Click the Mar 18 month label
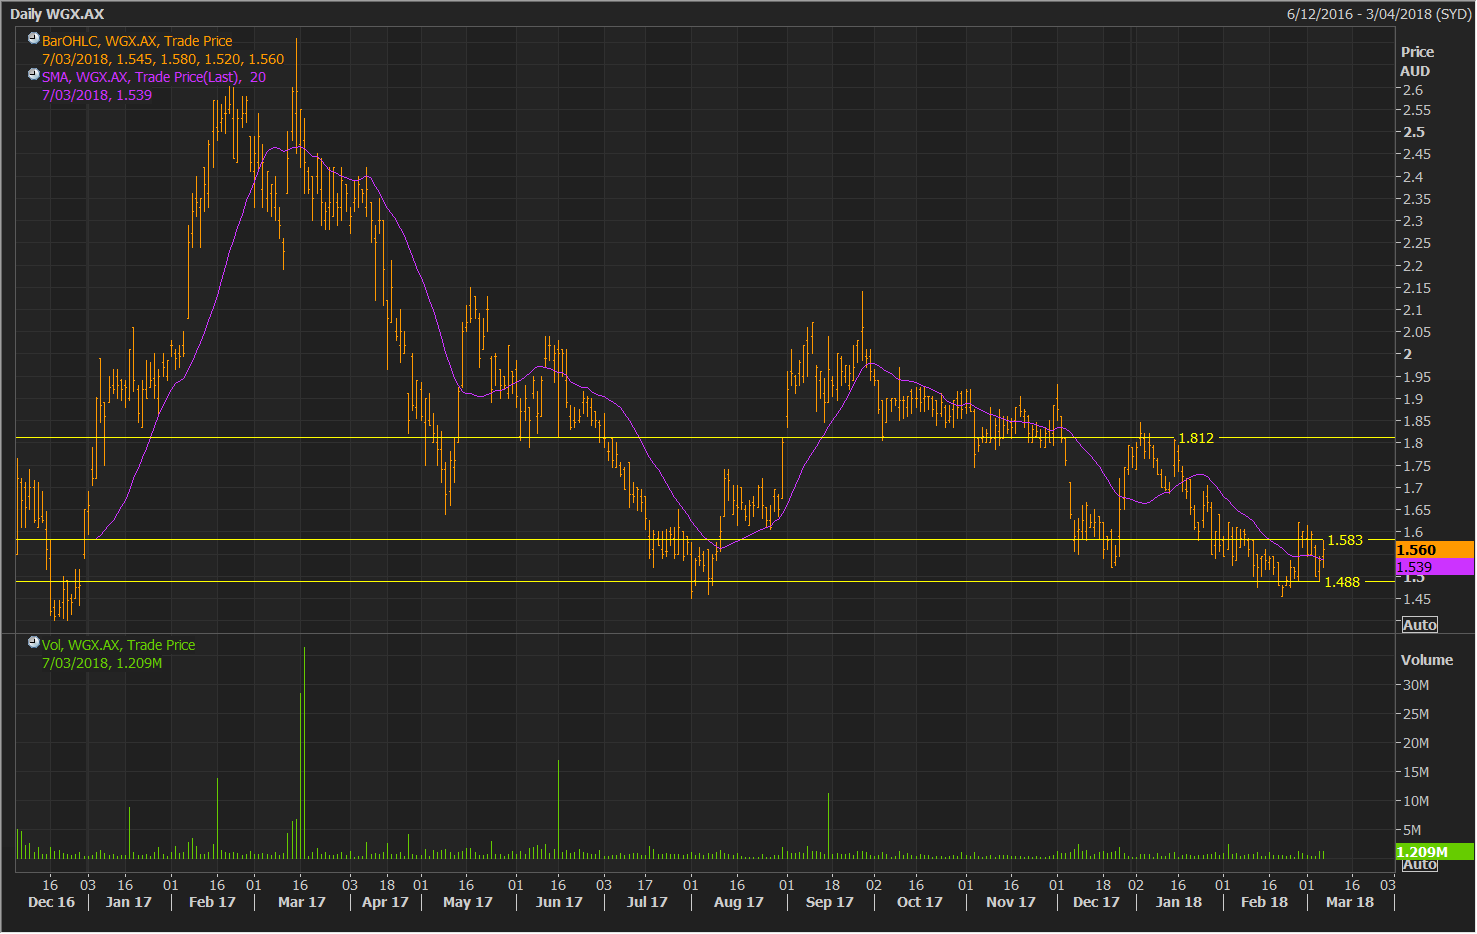The image size is (1477, 934). (1349, 902)
